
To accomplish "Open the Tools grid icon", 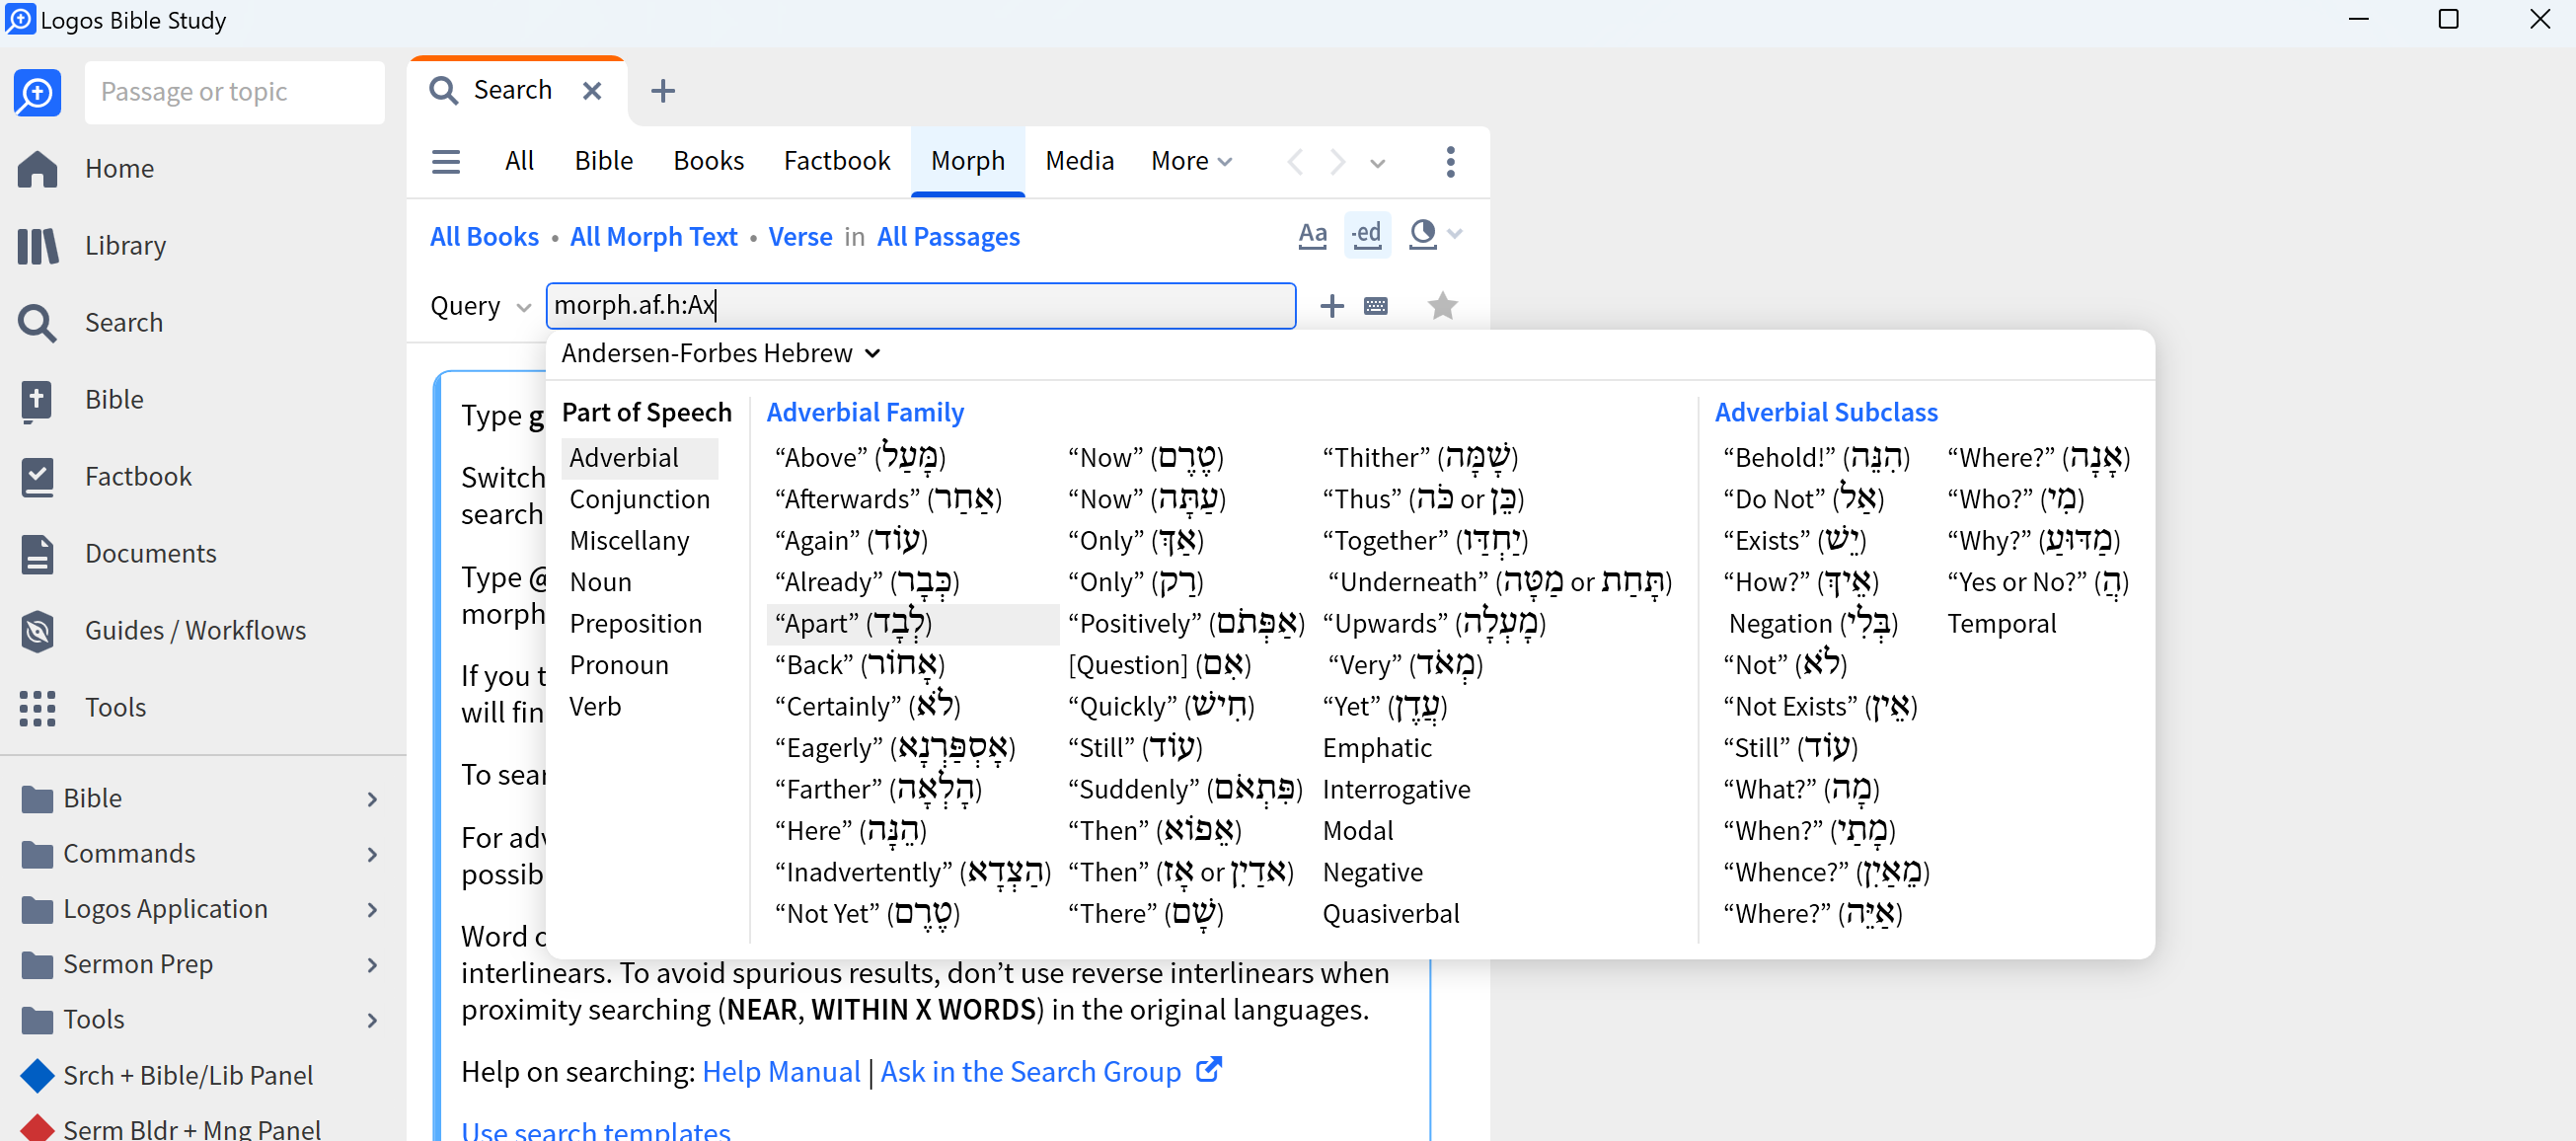I will (x=38, y=707).
